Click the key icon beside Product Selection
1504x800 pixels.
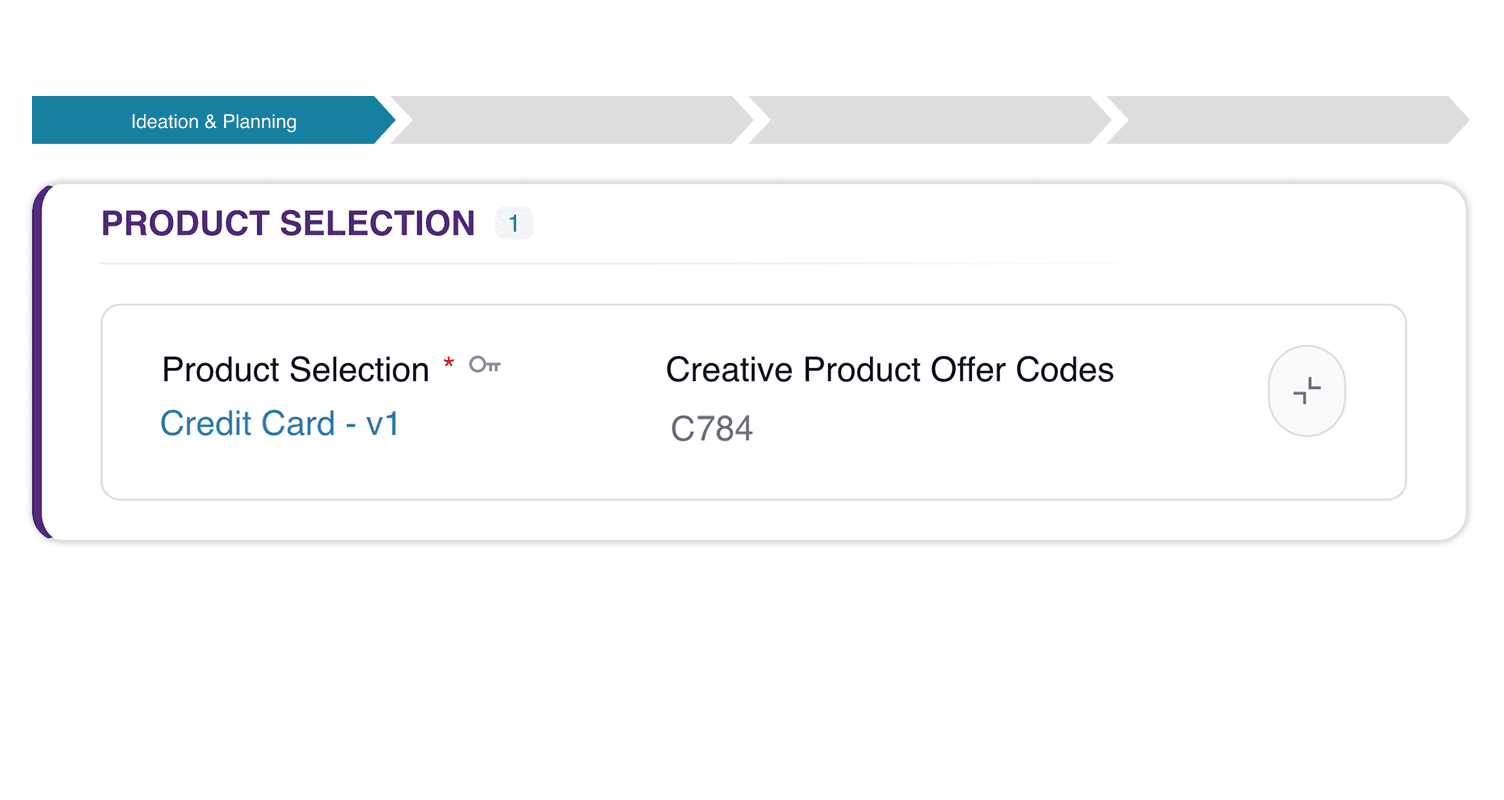point(485,365)
